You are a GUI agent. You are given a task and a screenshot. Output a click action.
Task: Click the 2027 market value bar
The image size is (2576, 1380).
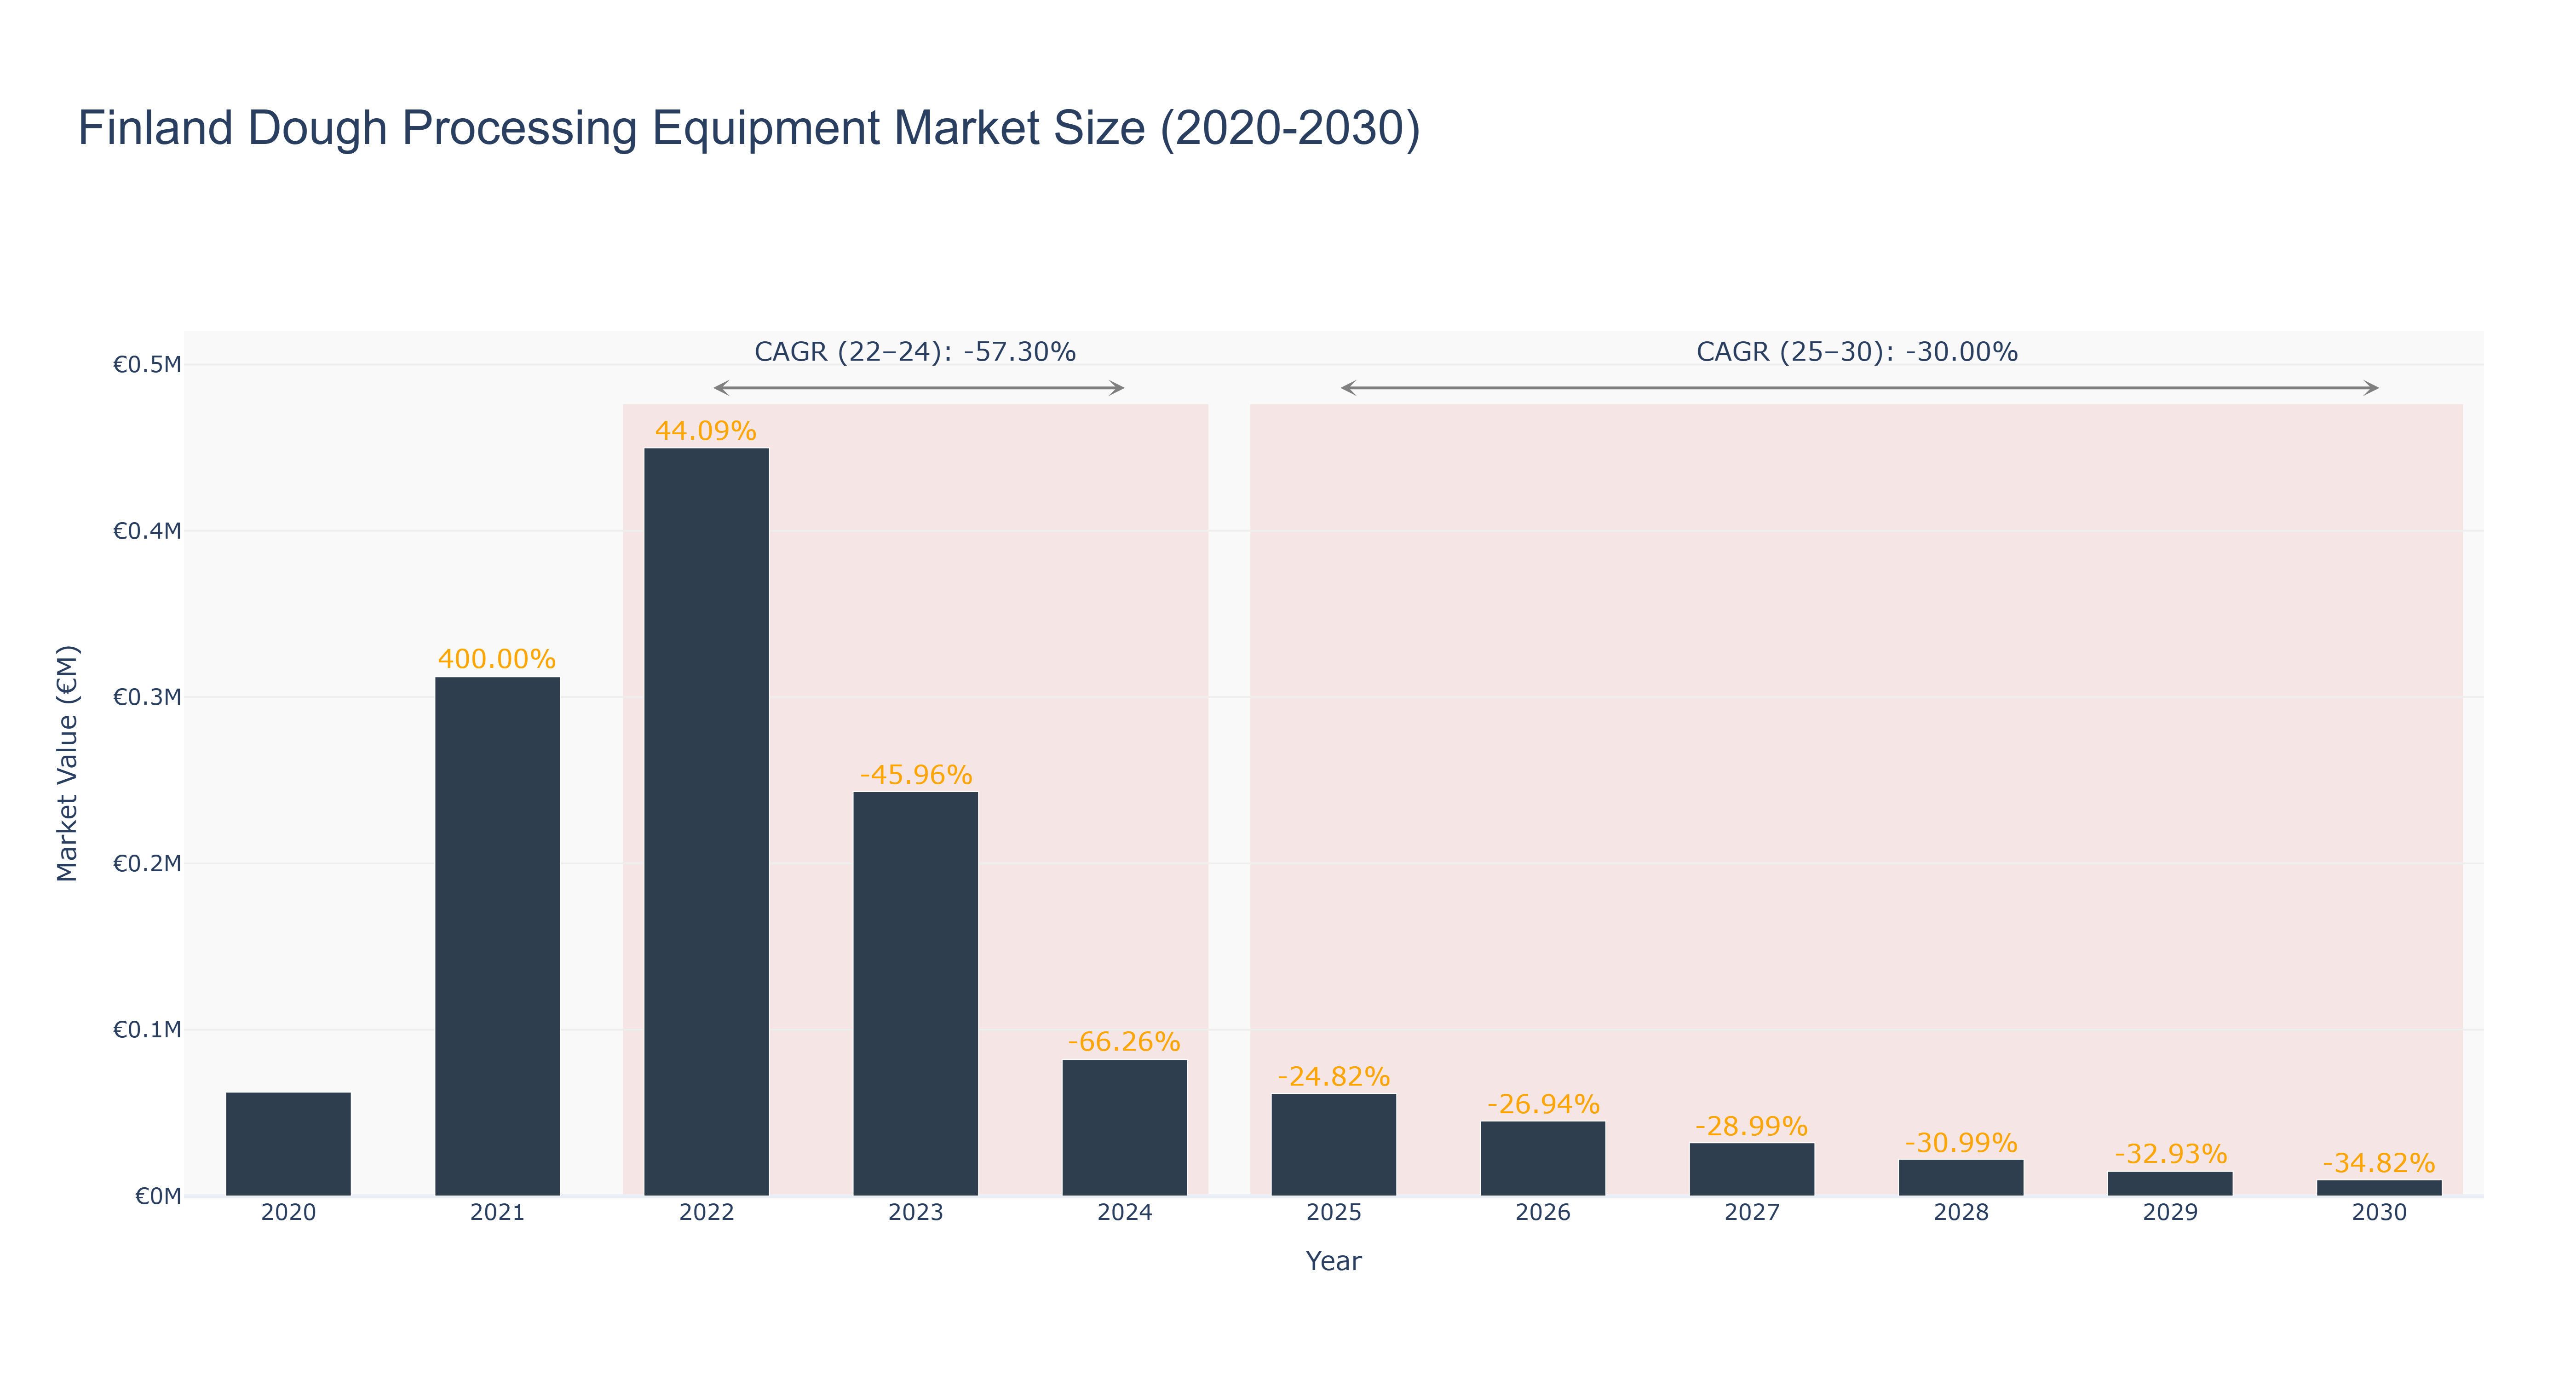coord(1751,1169)
